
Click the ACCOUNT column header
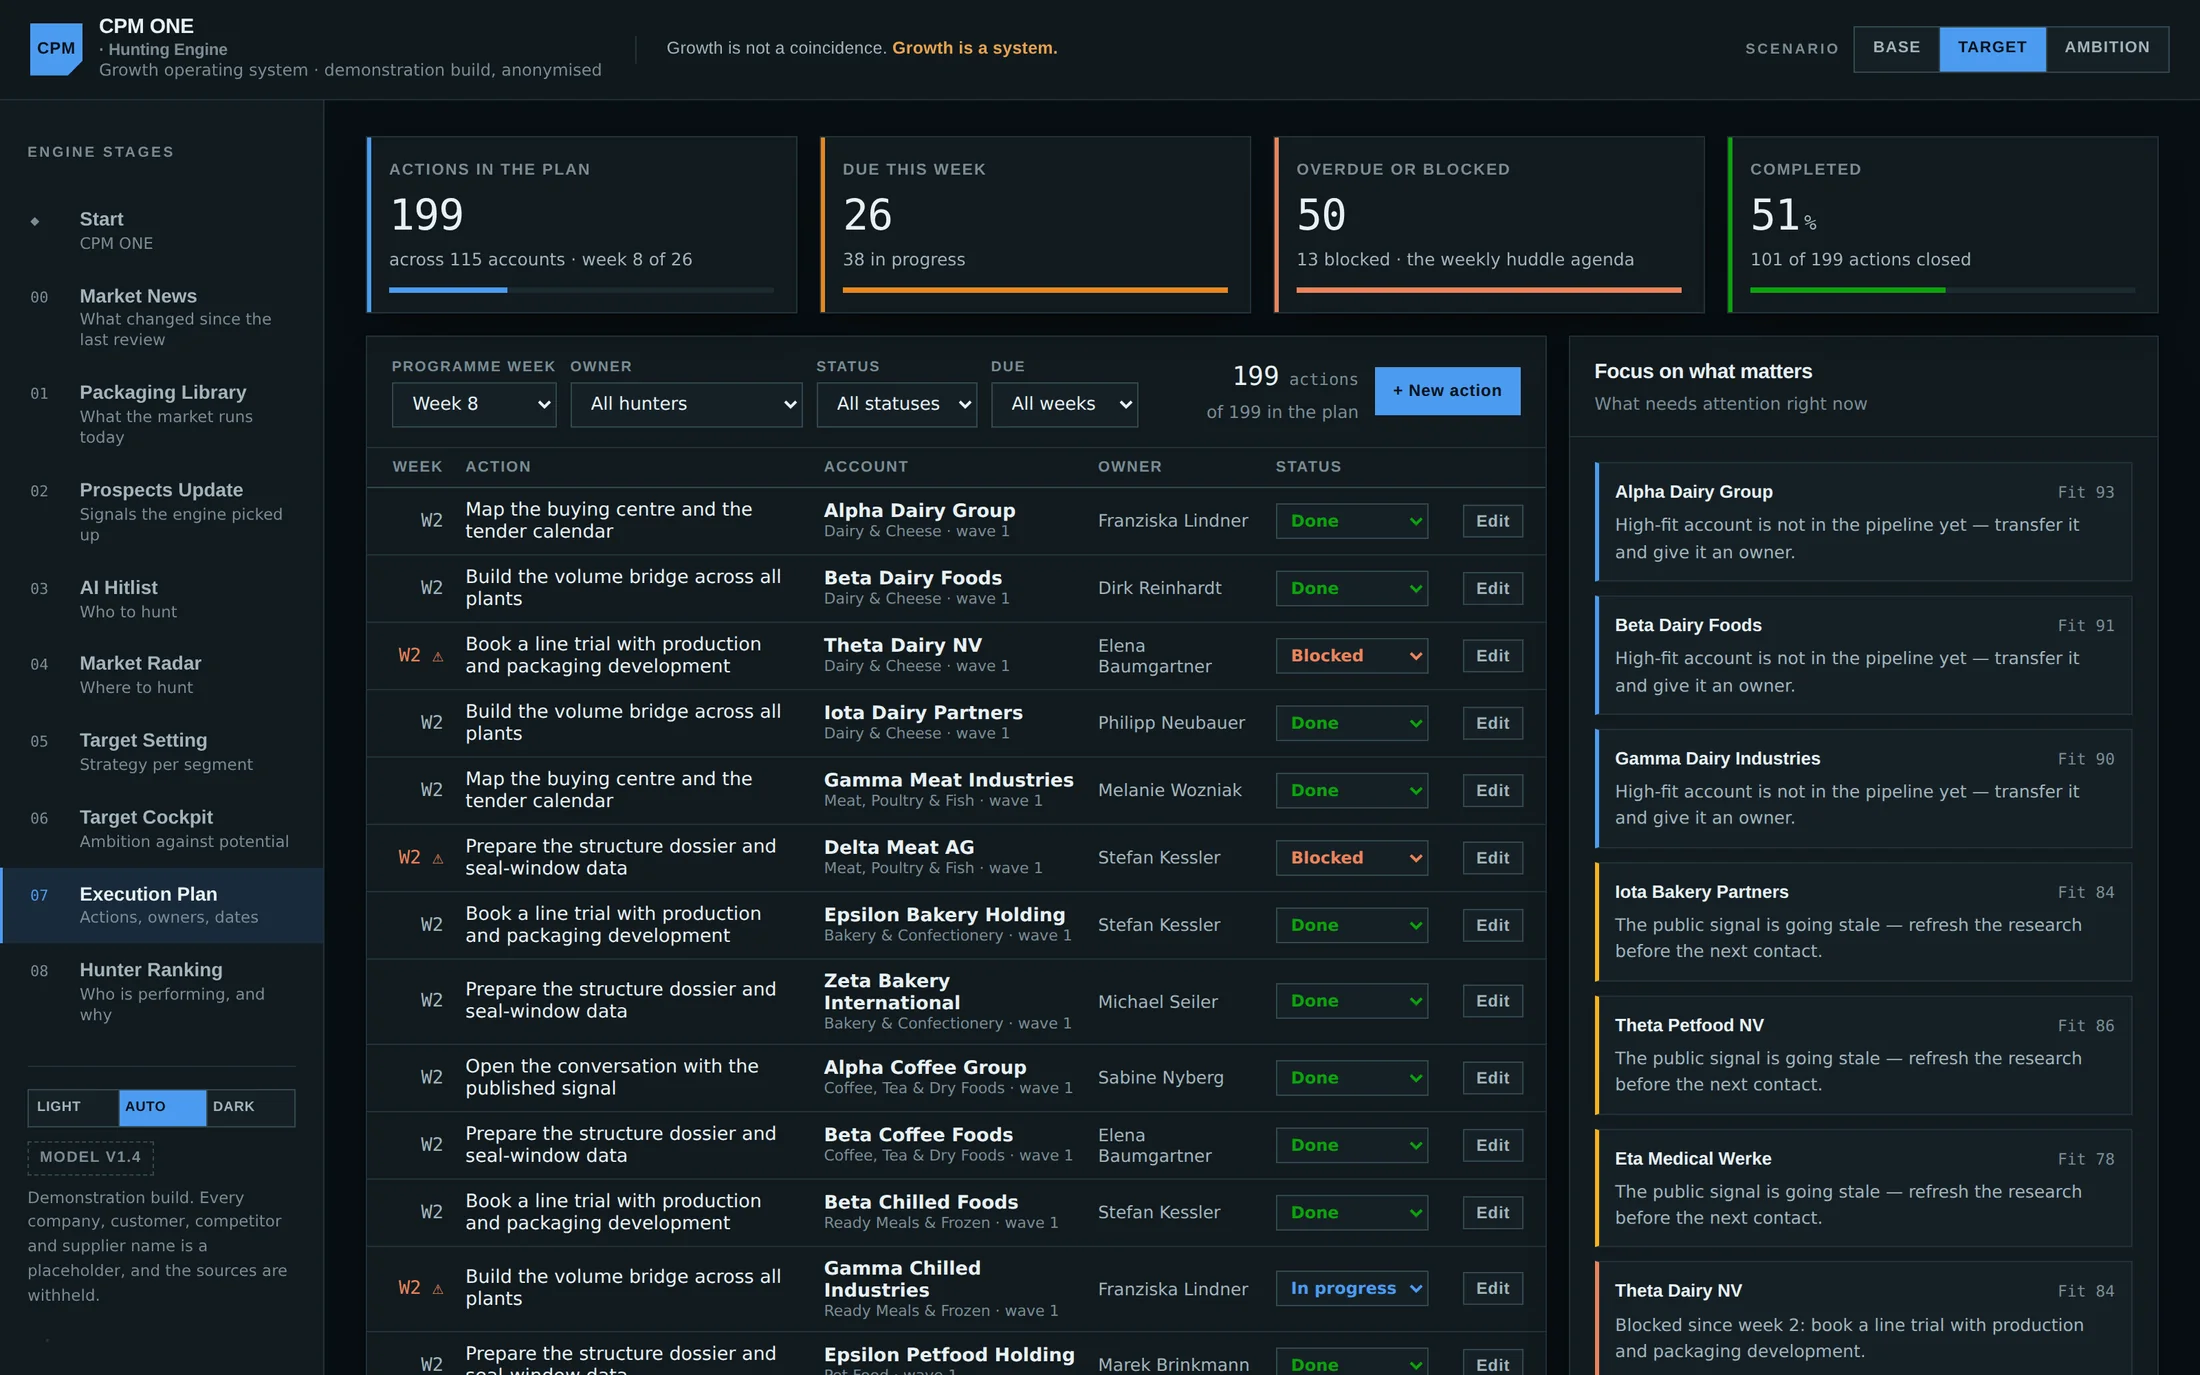coord(866,467)
